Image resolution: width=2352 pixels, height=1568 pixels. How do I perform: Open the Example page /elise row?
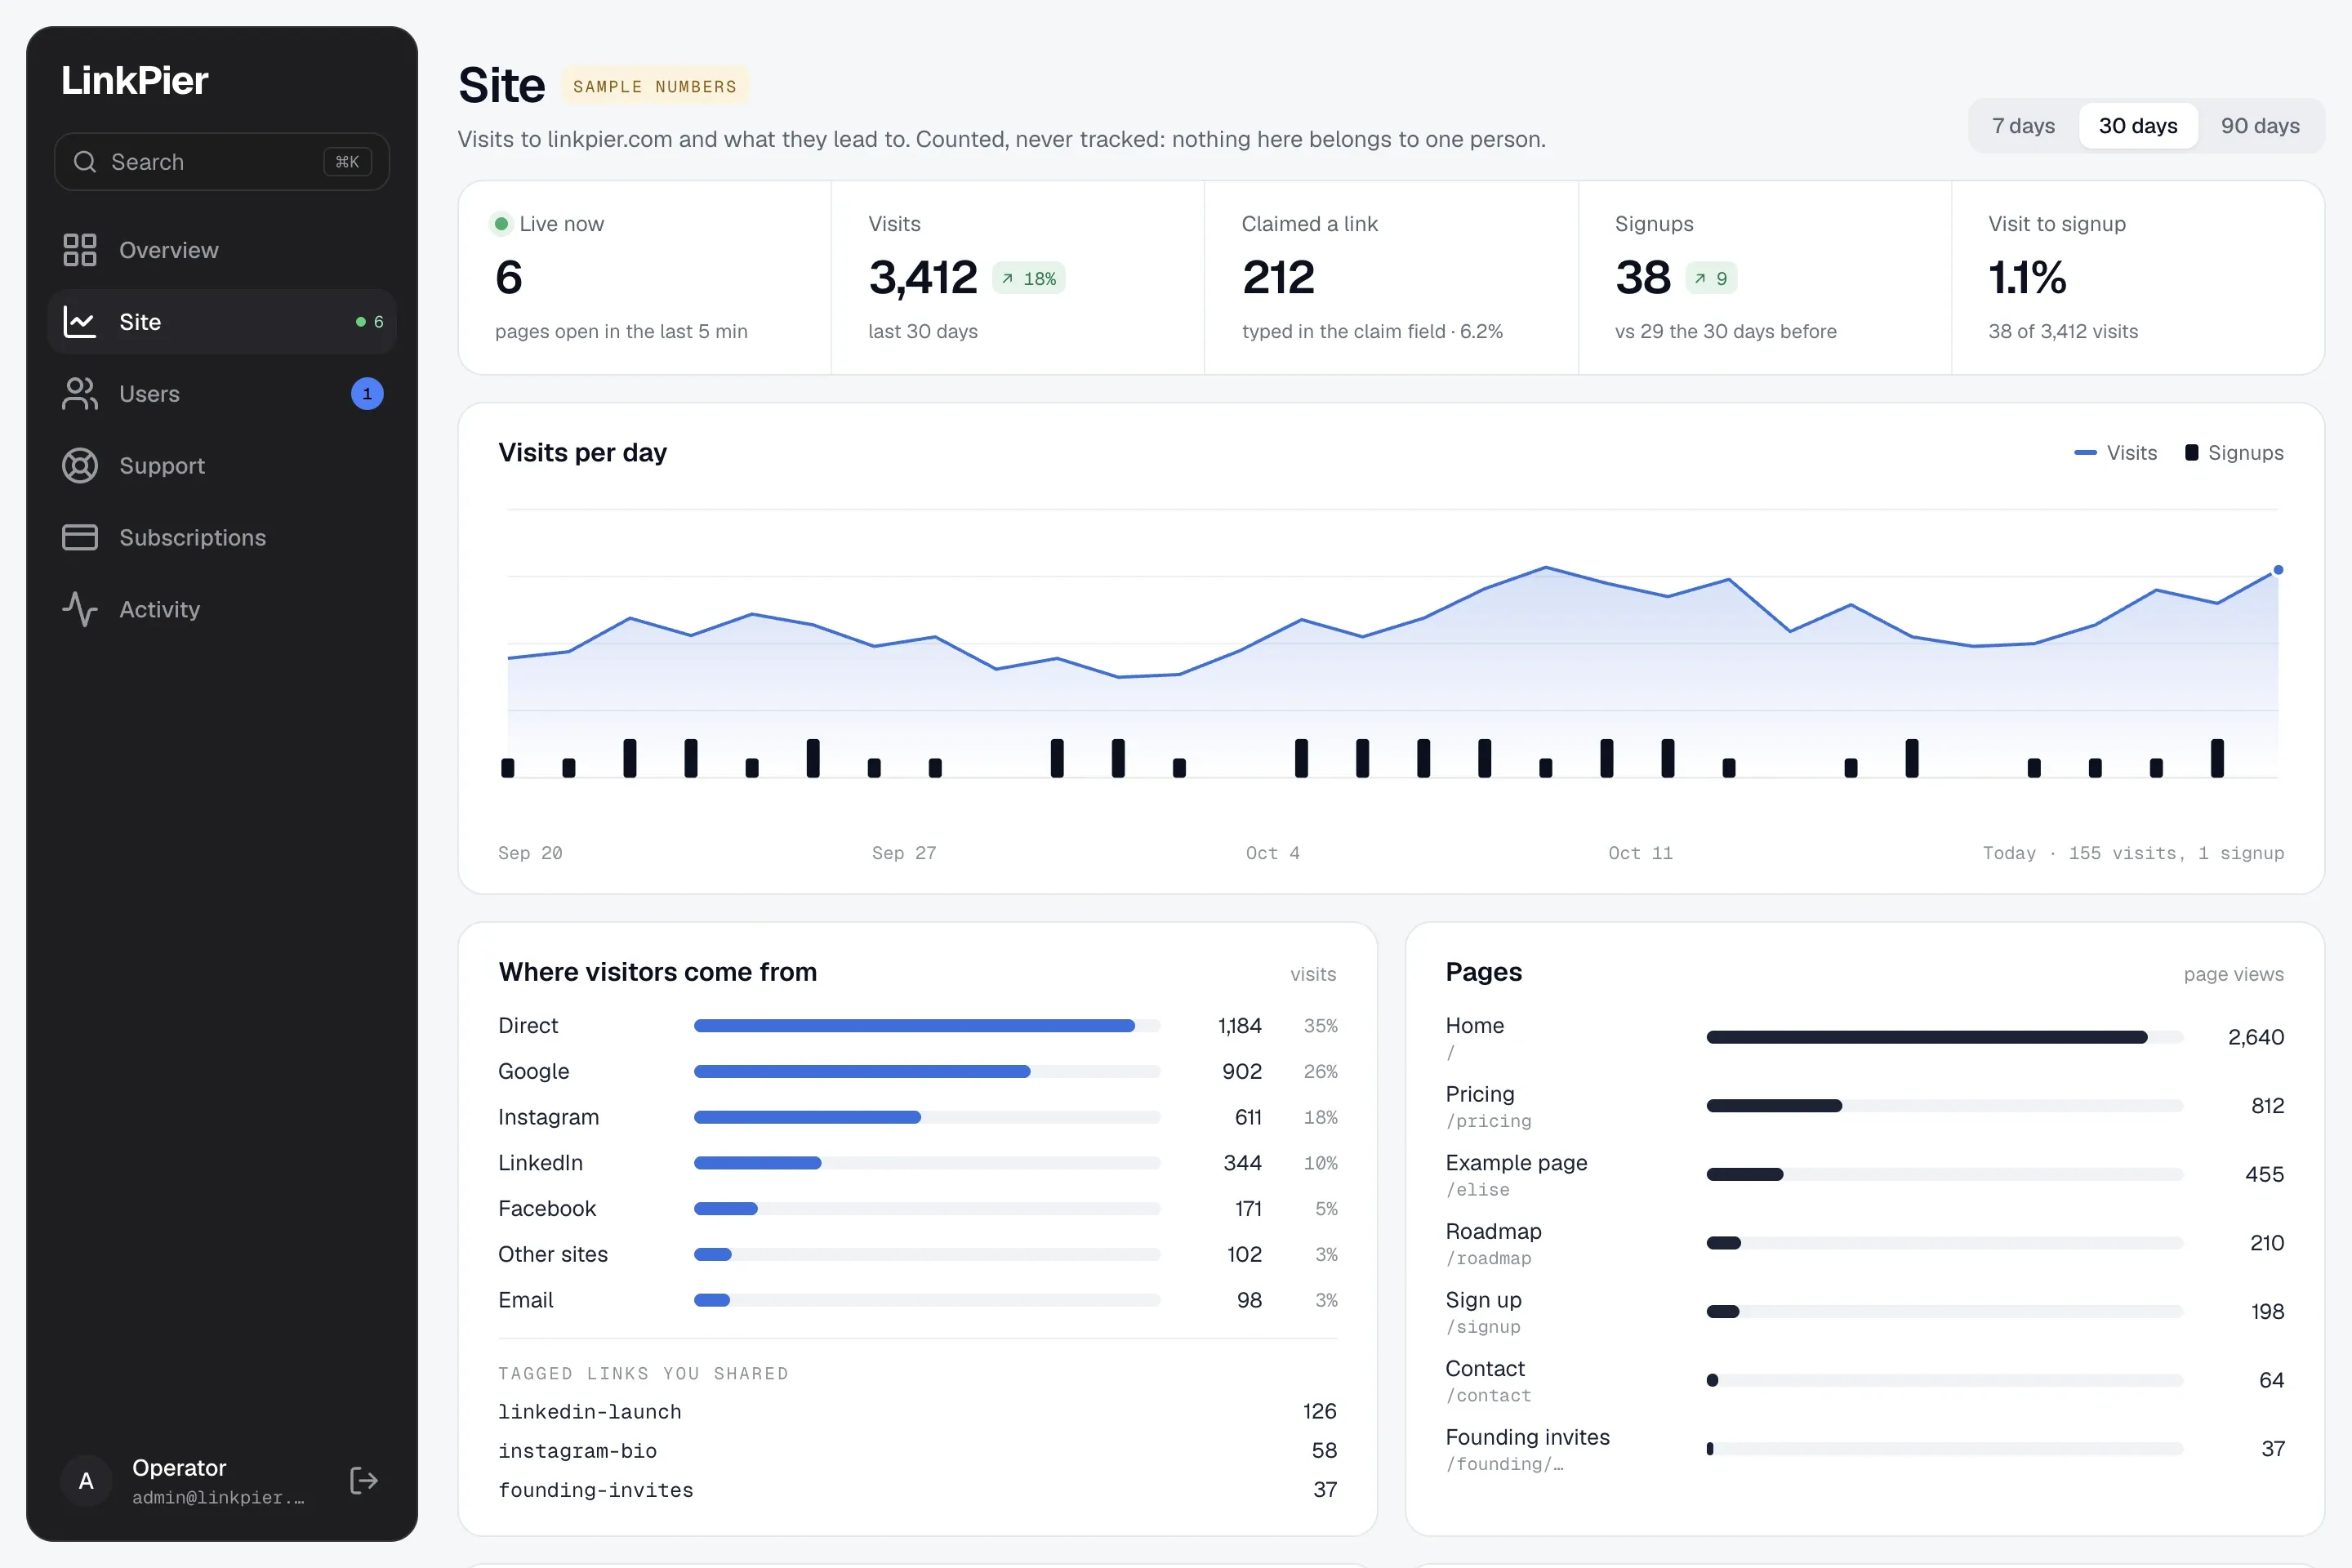pyautogui.click(x=1864, y=1175)
